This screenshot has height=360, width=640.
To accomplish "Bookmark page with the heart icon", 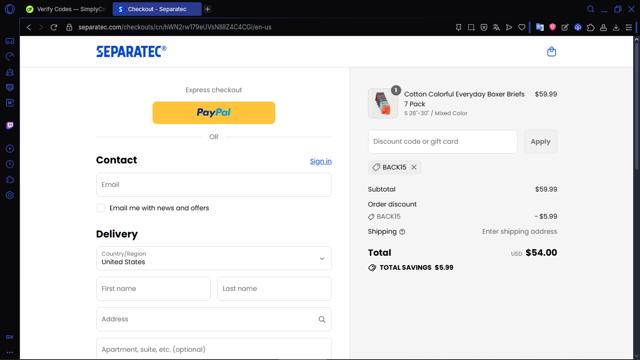I will (522, 27).
